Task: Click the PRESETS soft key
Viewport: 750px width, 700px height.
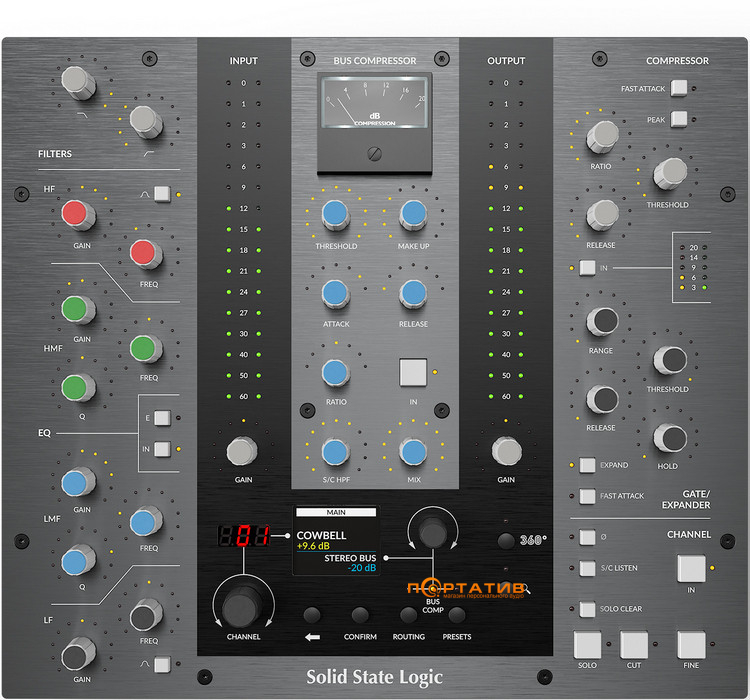Action: pos(457,615)
